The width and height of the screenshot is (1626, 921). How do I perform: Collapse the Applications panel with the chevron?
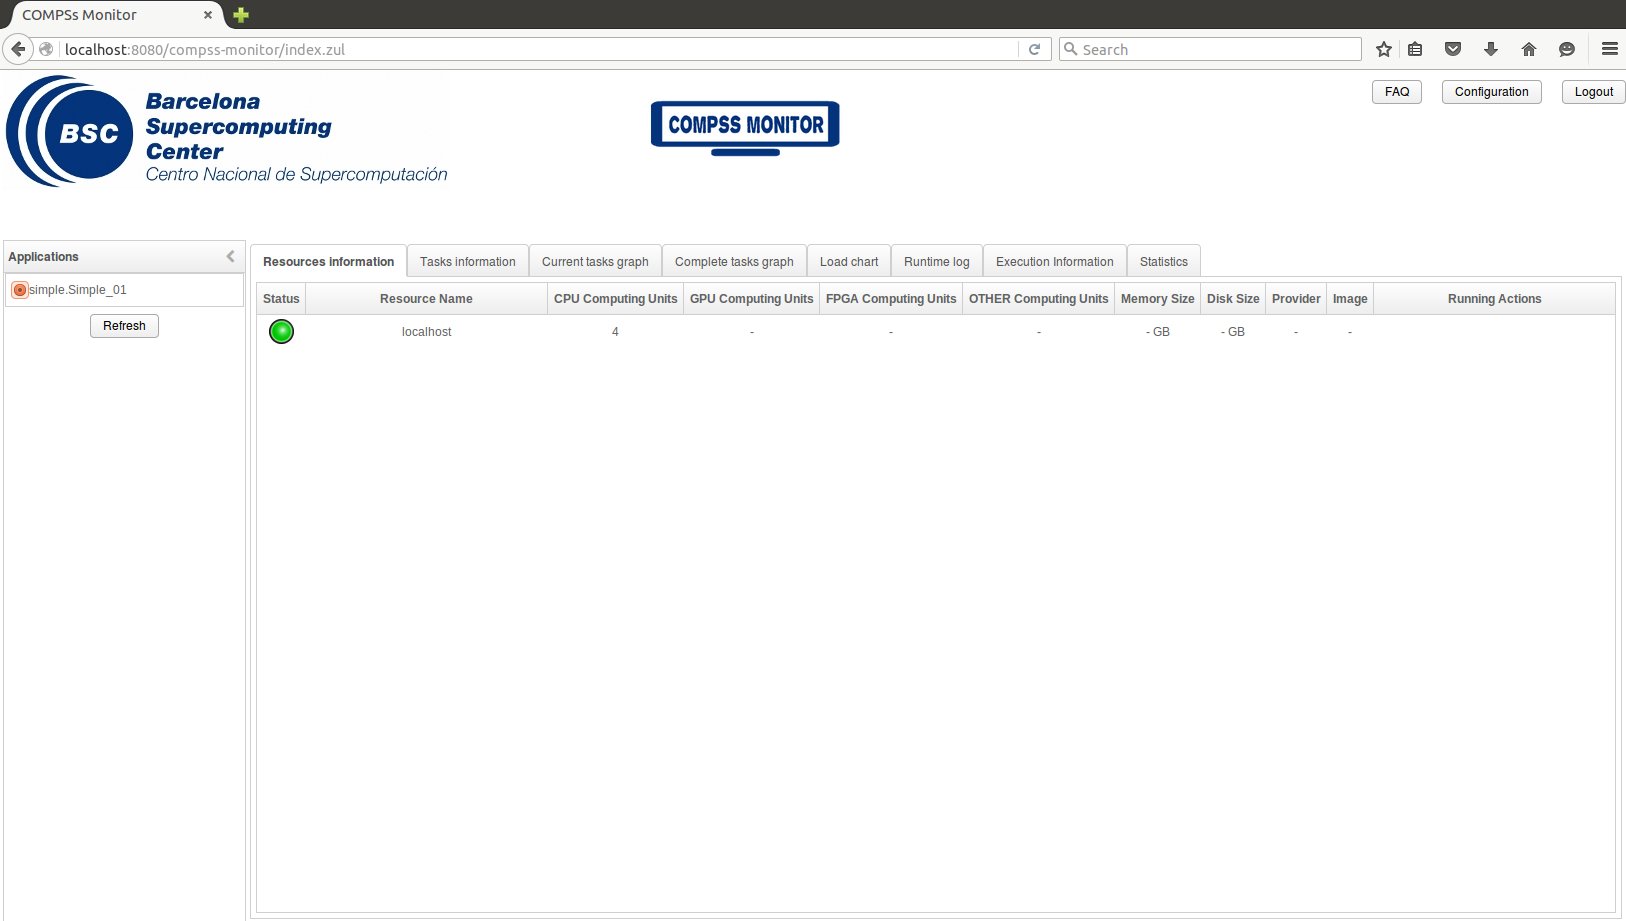pos(230,257)
